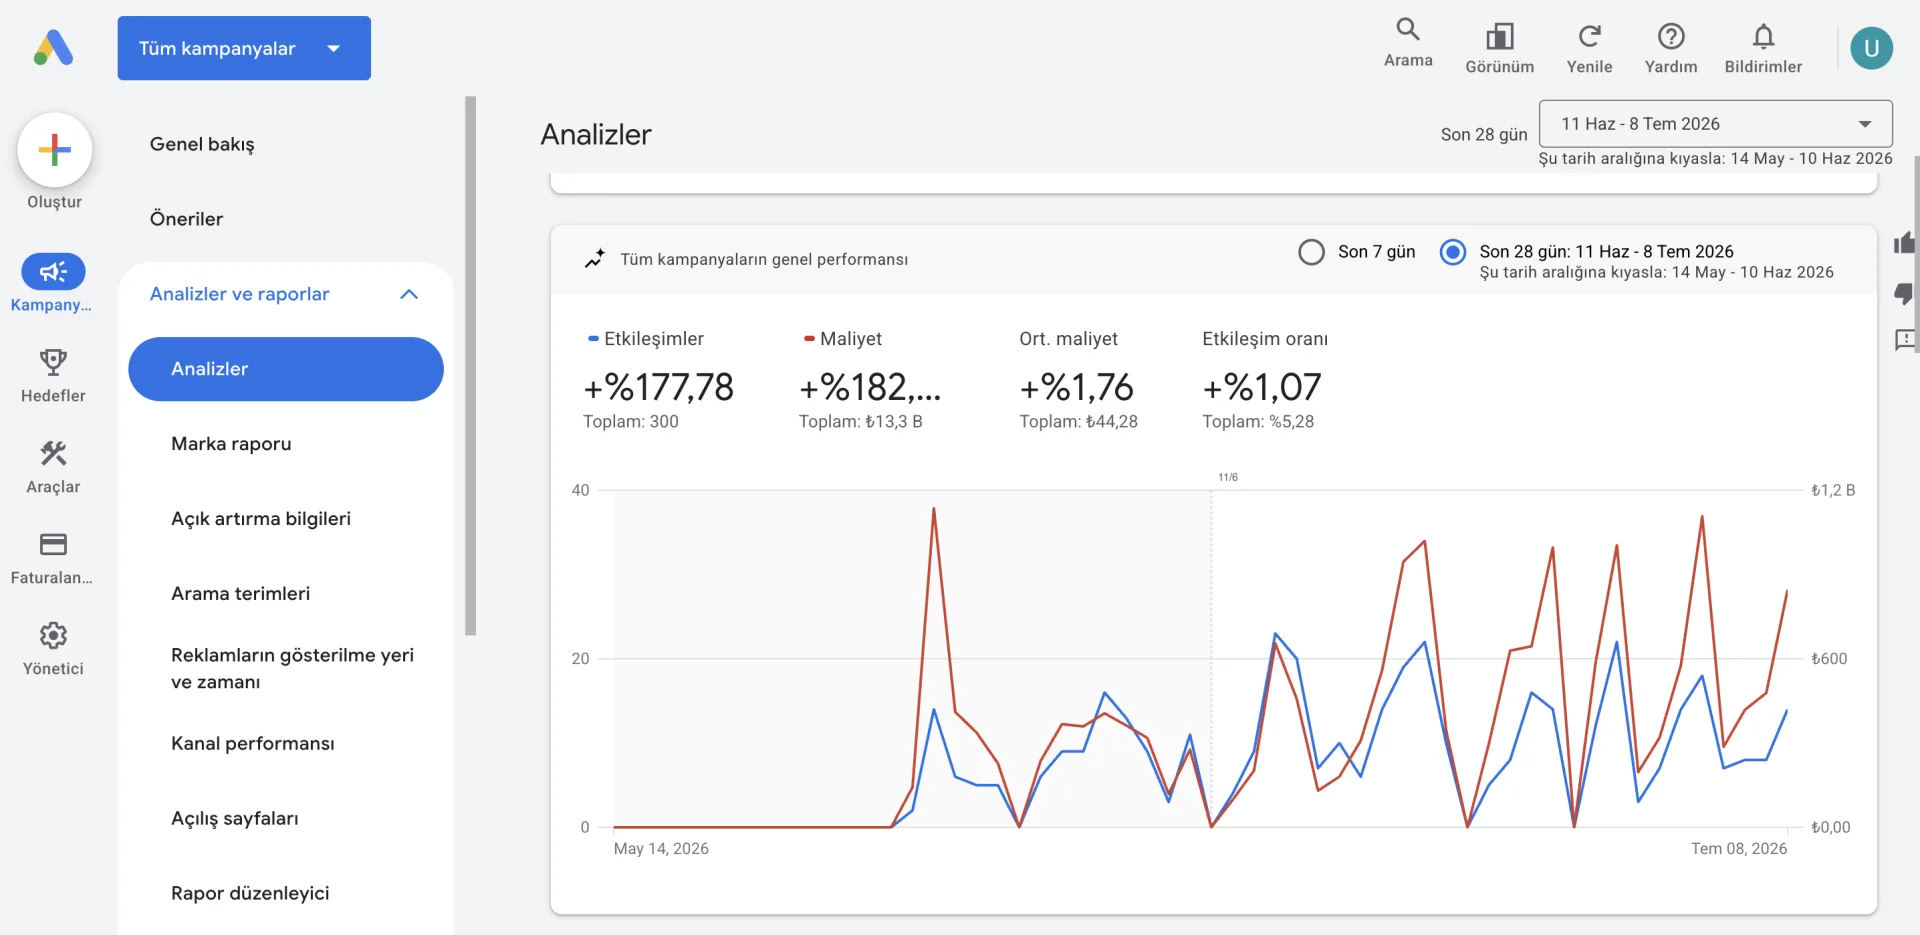This screenshot has height=935, width=1920.
Task: Click the thumbs down feedback icon
Action: point(1905,292)
